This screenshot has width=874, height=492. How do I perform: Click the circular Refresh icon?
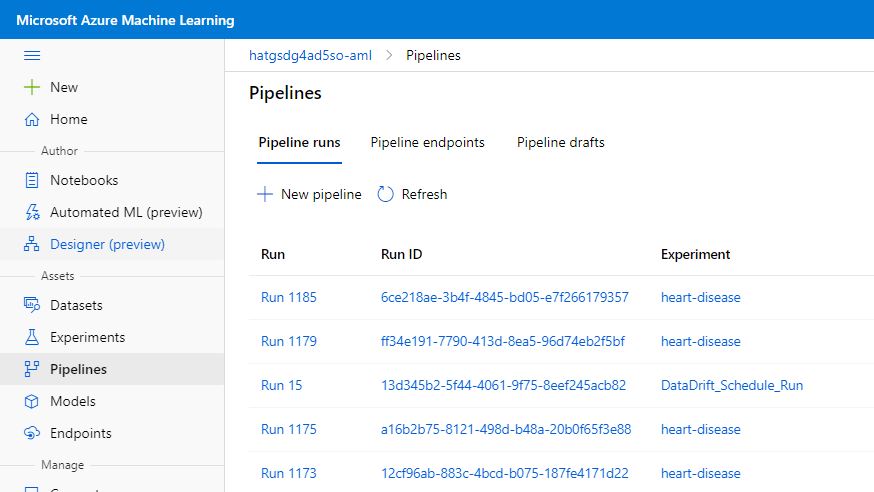pyautogui.click(x=385, y=194)
